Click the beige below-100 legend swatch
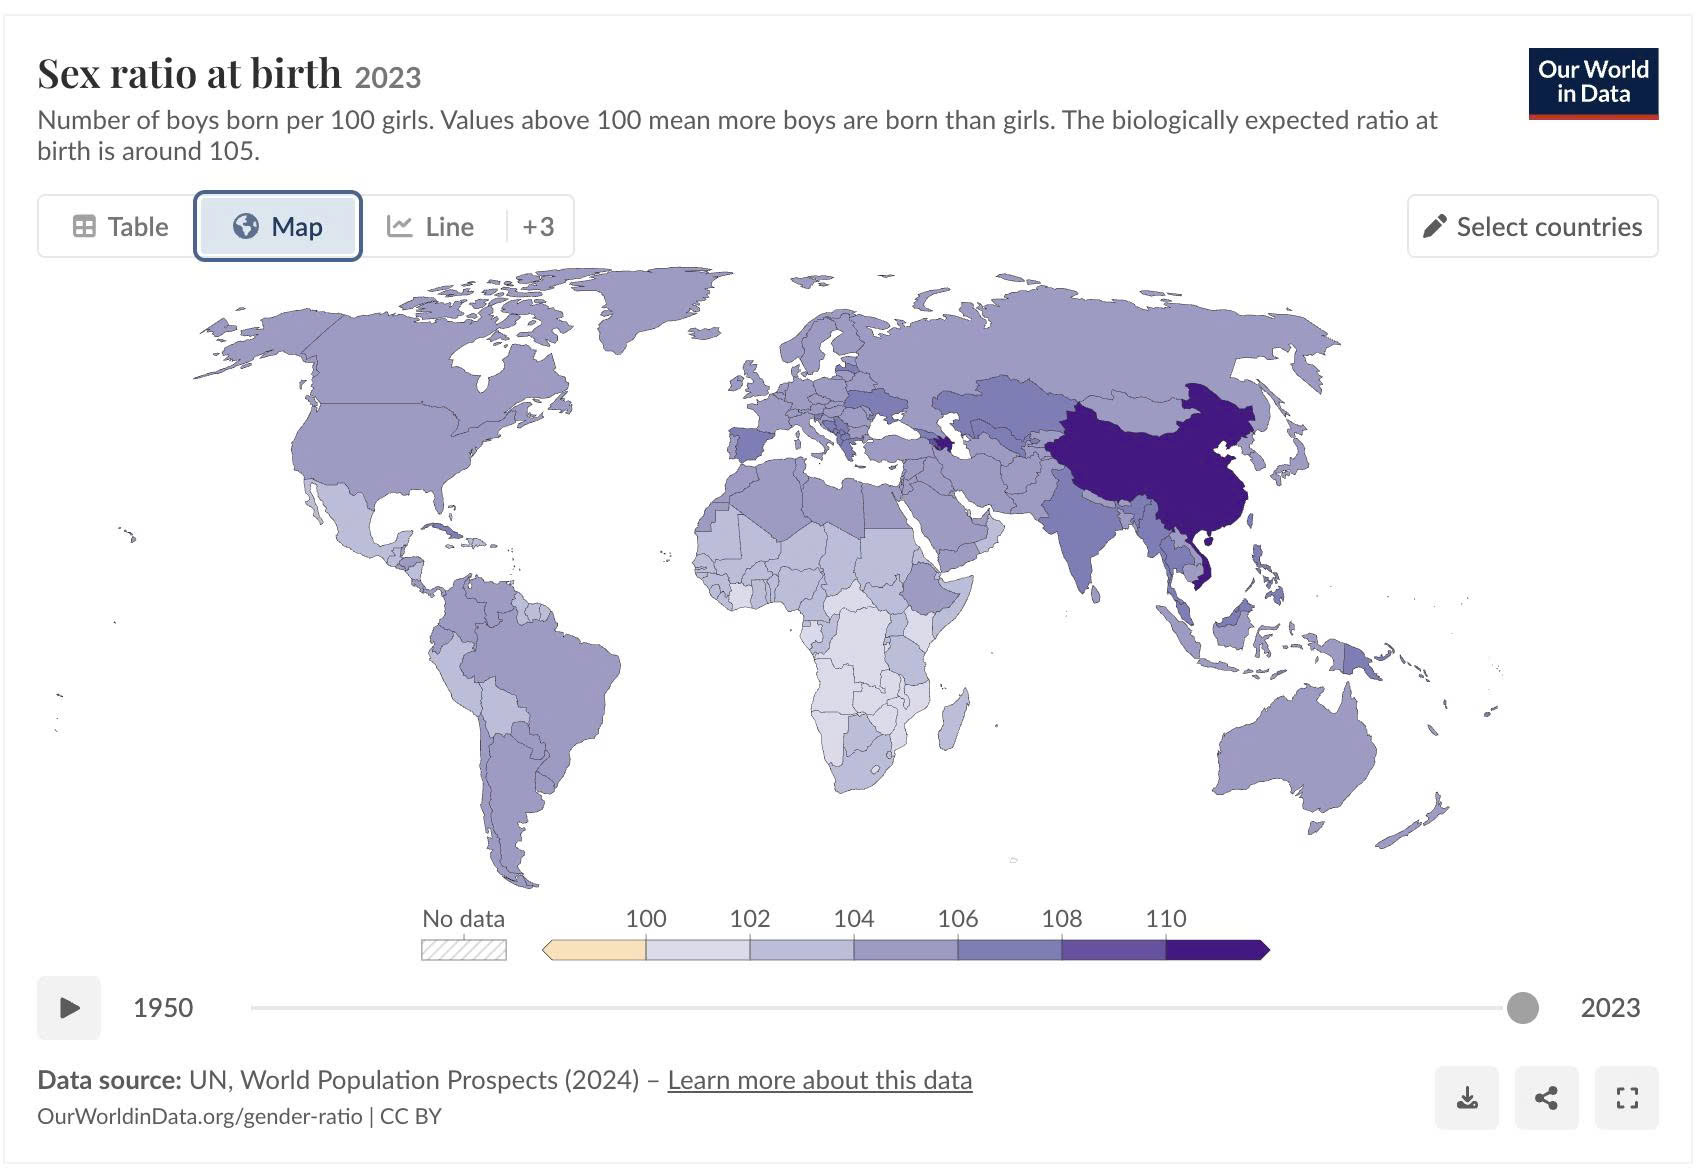Image resolution: width=1704 pixels, height=1172 pixels. point(594,950)
